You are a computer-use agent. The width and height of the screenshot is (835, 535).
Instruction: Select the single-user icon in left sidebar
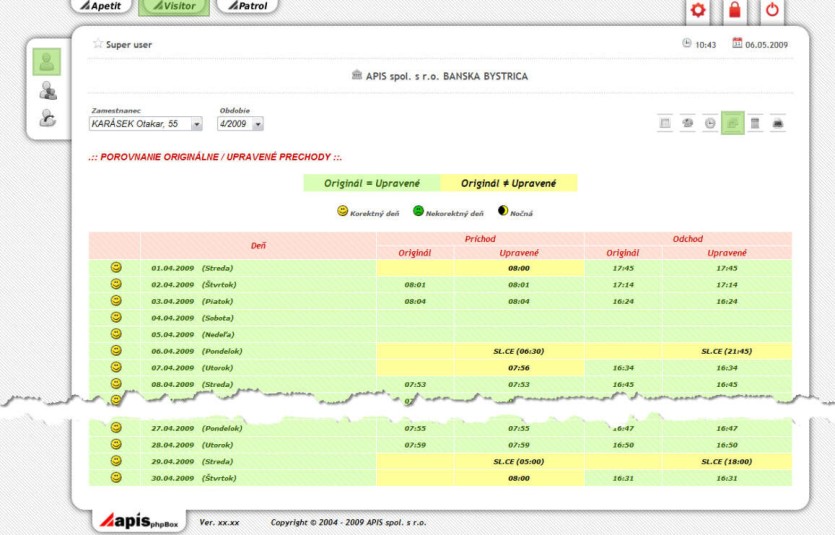[x=46, y=62]
